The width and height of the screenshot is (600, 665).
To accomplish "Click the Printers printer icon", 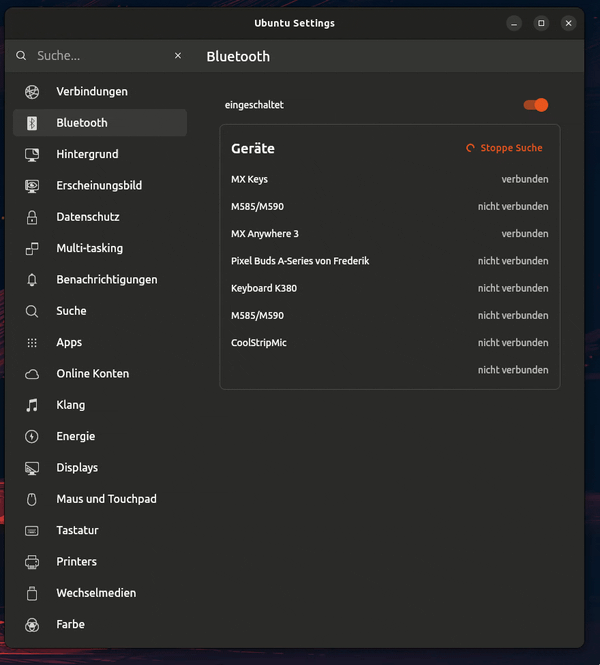I will 32,562.
